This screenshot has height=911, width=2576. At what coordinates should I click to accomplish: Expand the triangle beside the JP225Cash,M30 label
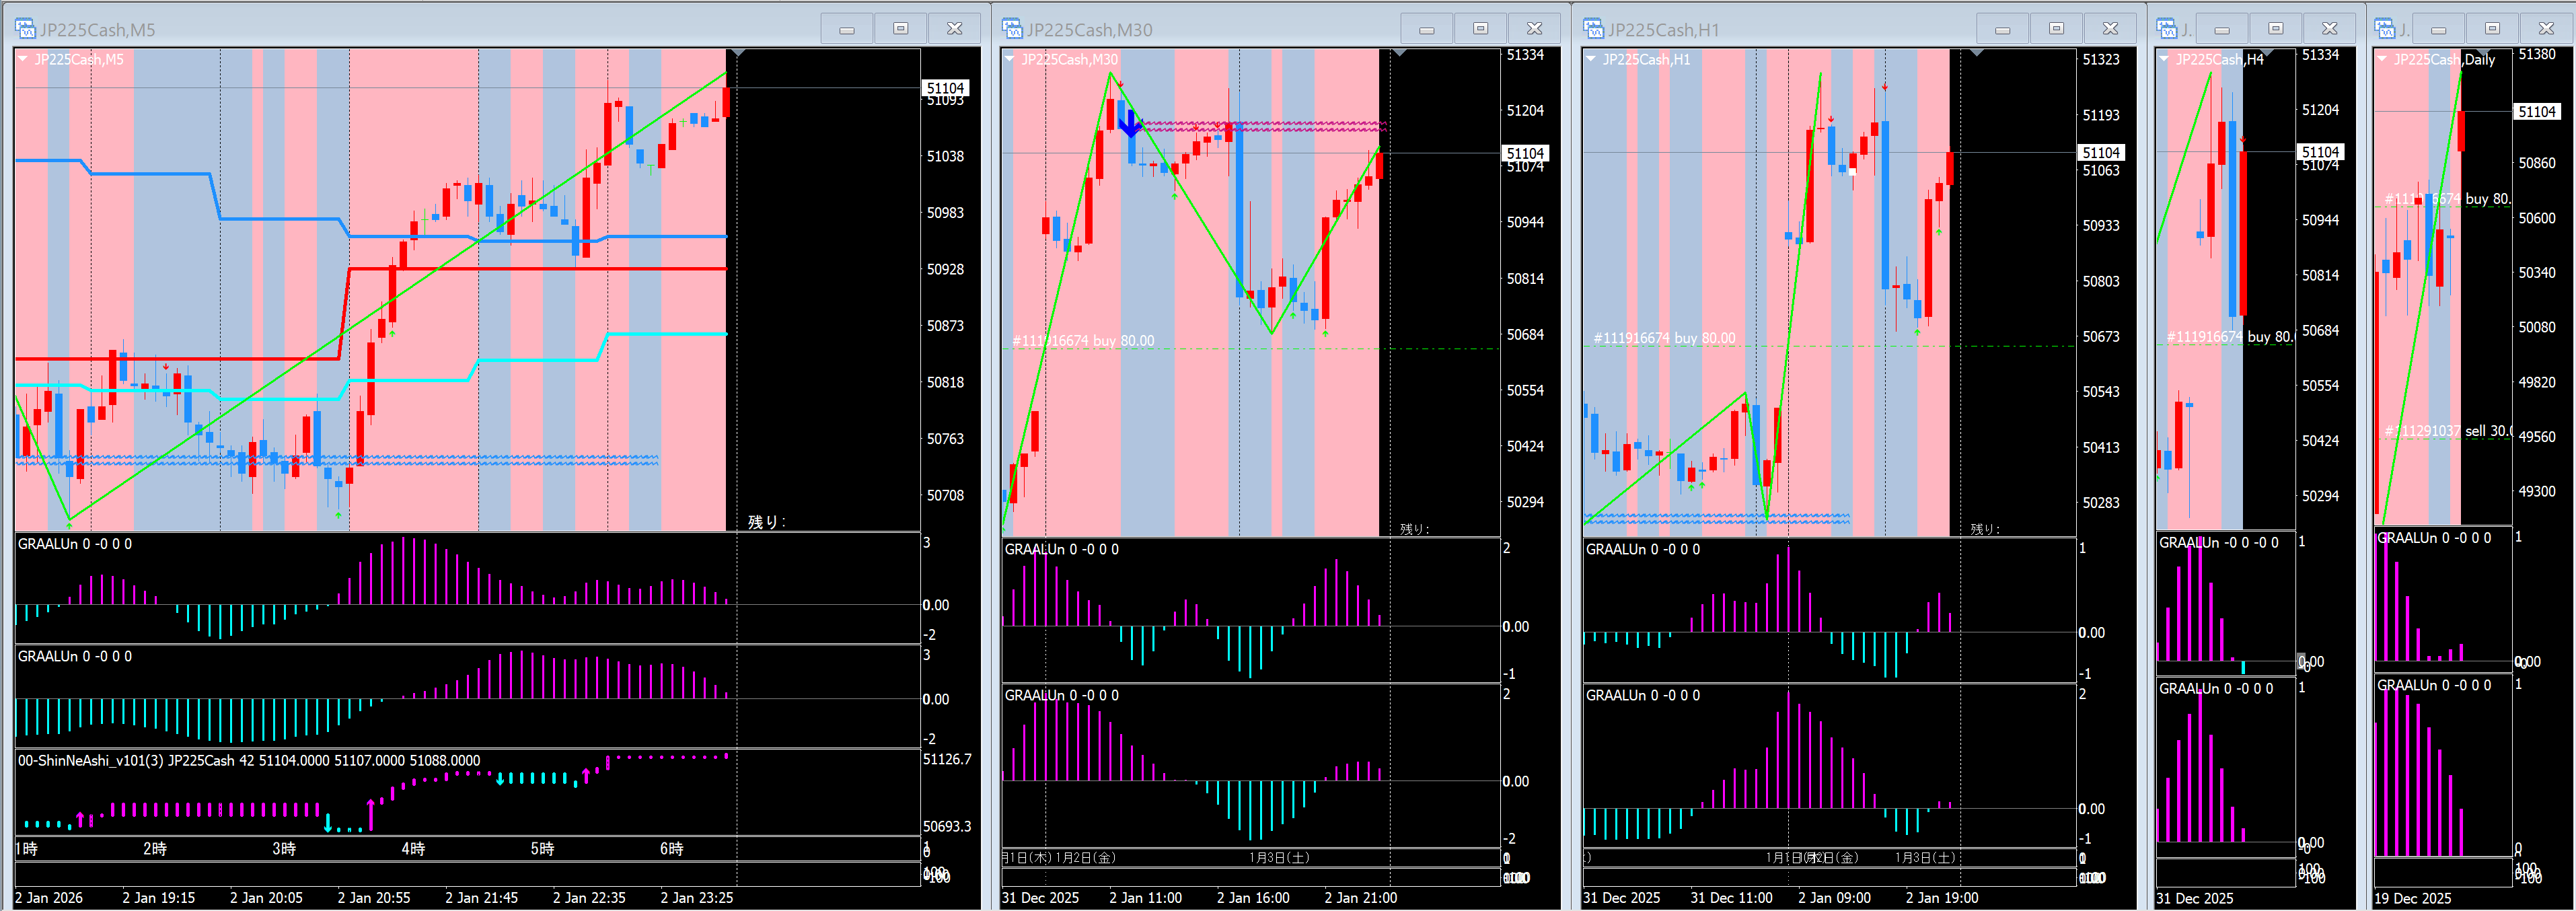click(x=1009, y=59)
